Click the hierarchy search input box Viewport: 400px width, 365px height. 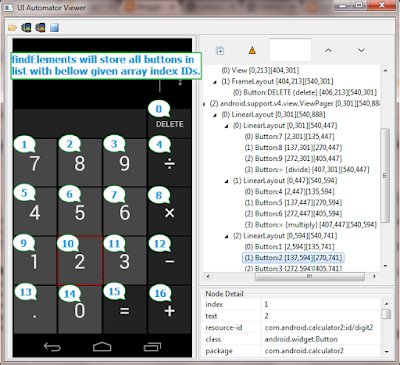pos(290,50)
